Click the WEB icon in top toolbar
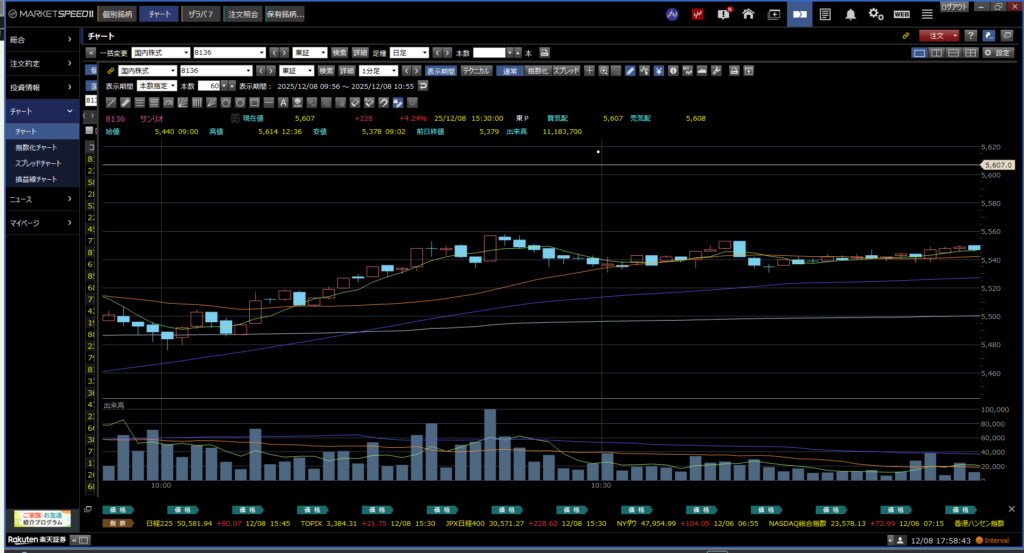 [x=901, y=14]
